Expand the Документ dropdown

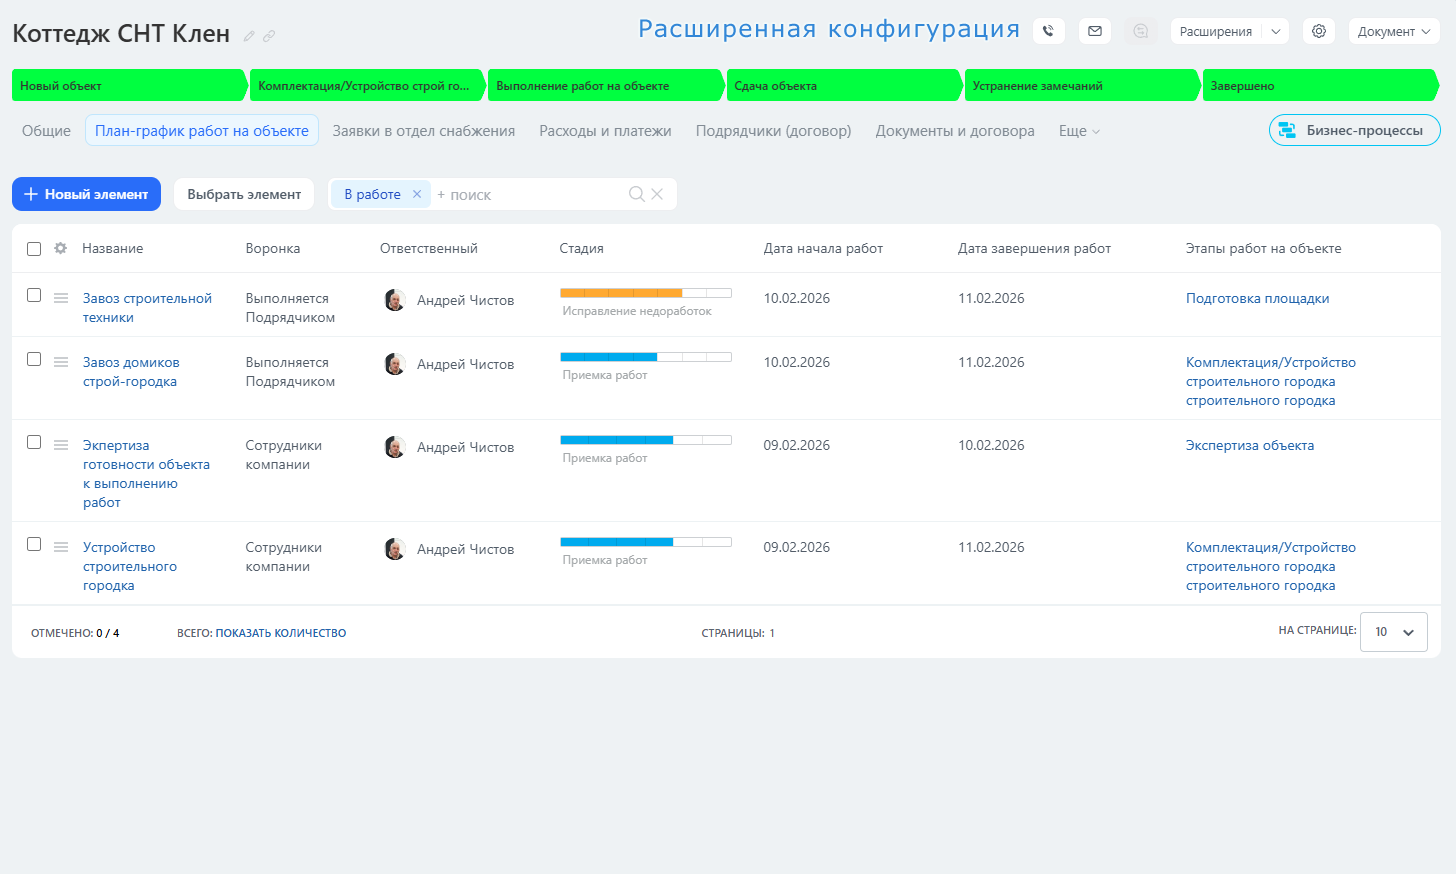click(x=1394, y=31)
